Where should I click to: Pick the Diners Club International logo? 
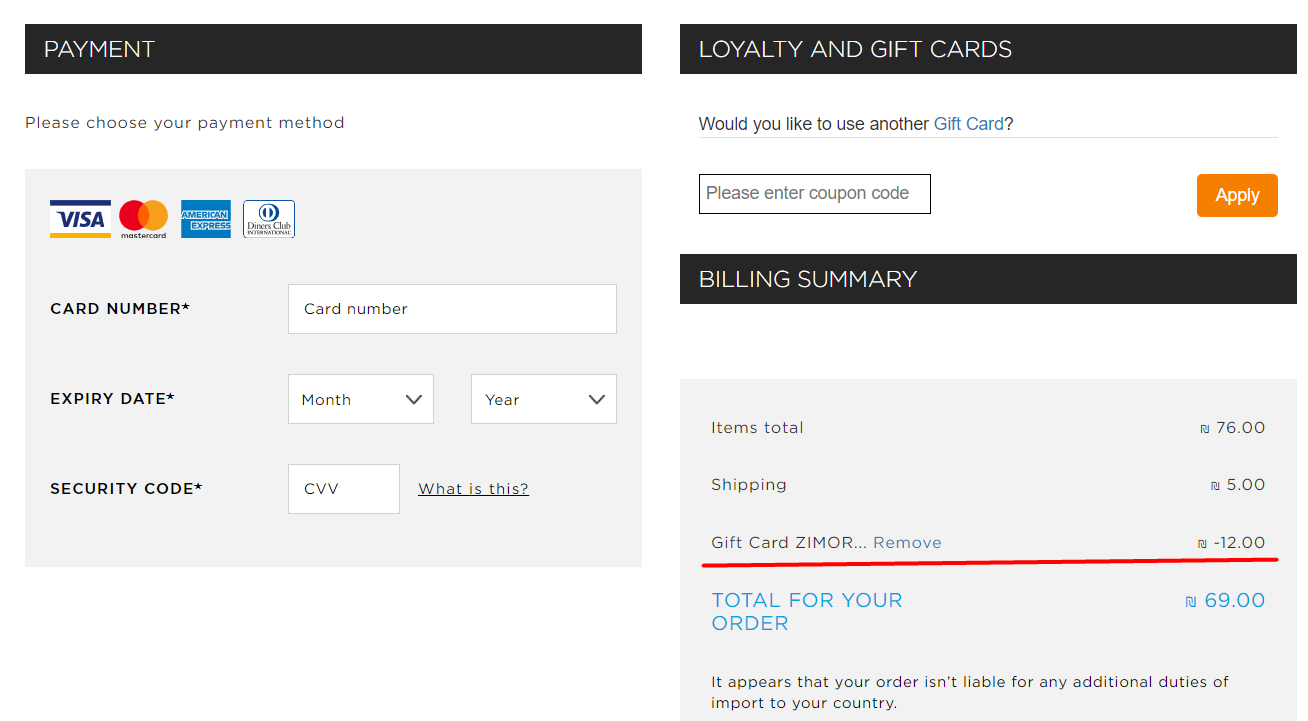pyautogui.click(x=269, y=219)
